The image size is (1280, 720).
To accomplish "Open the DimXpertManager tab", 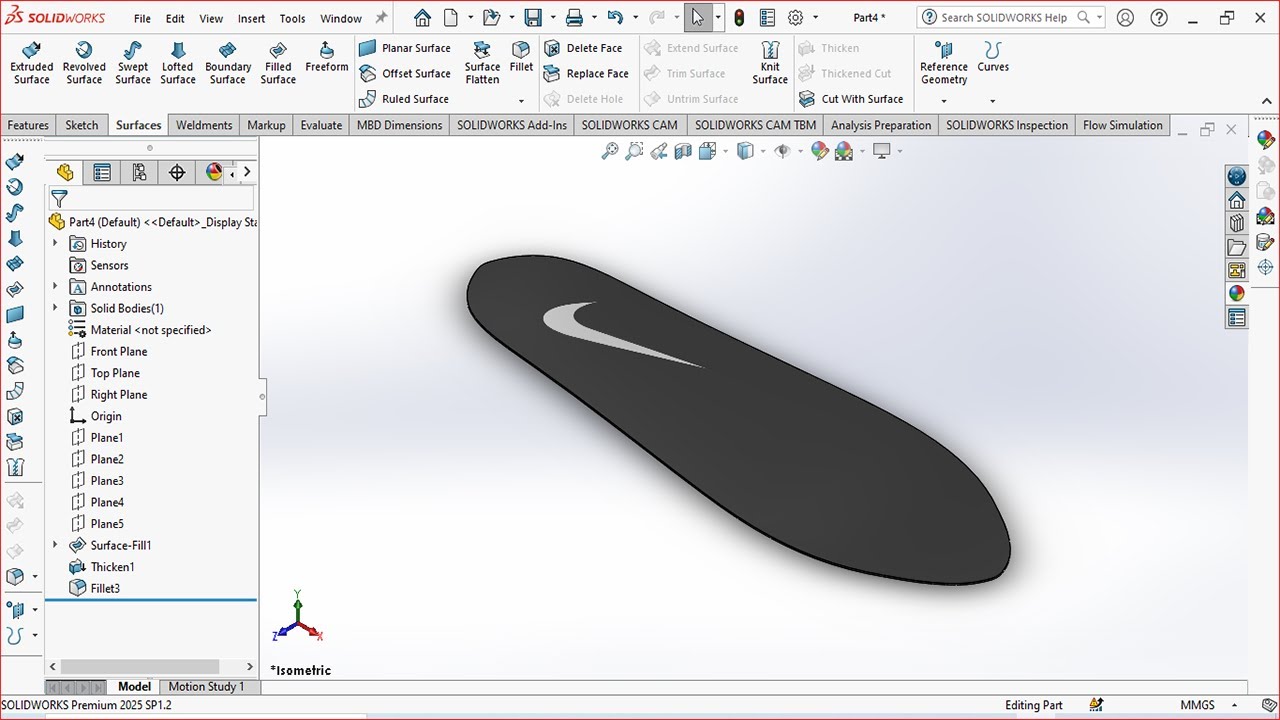I will 177,173.
